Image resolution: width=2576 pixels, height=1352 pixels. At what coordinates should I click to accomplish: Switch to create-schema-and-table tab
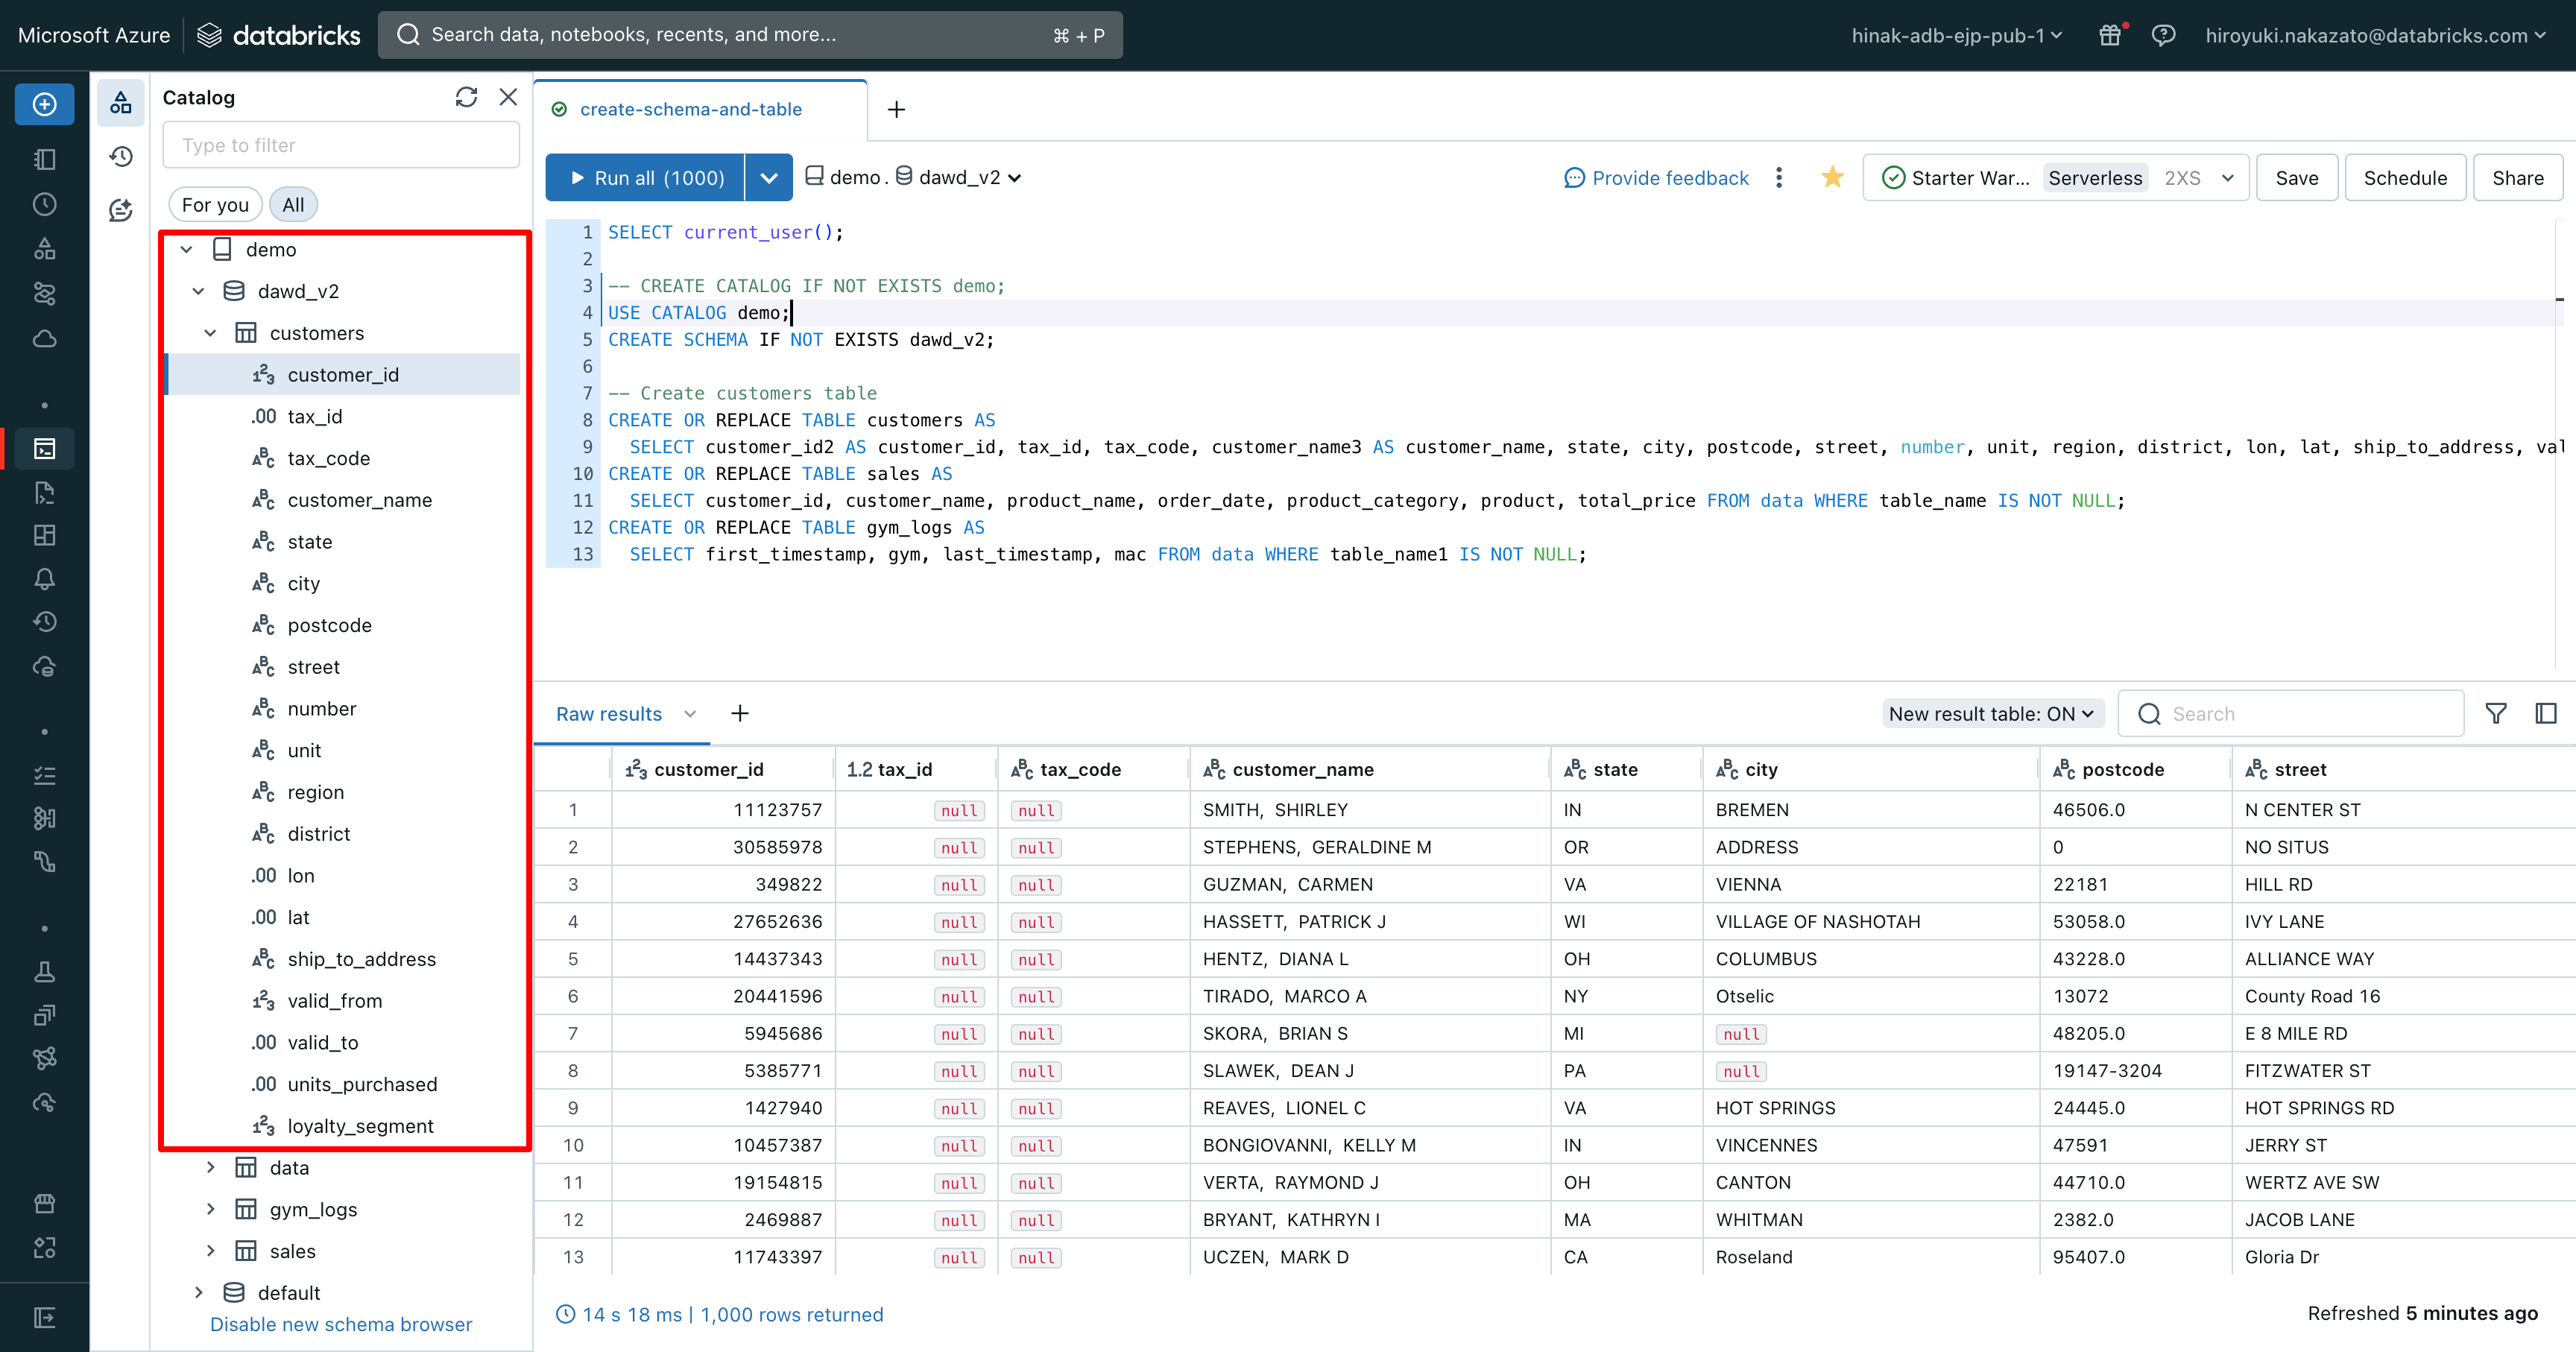coord(690,109)
